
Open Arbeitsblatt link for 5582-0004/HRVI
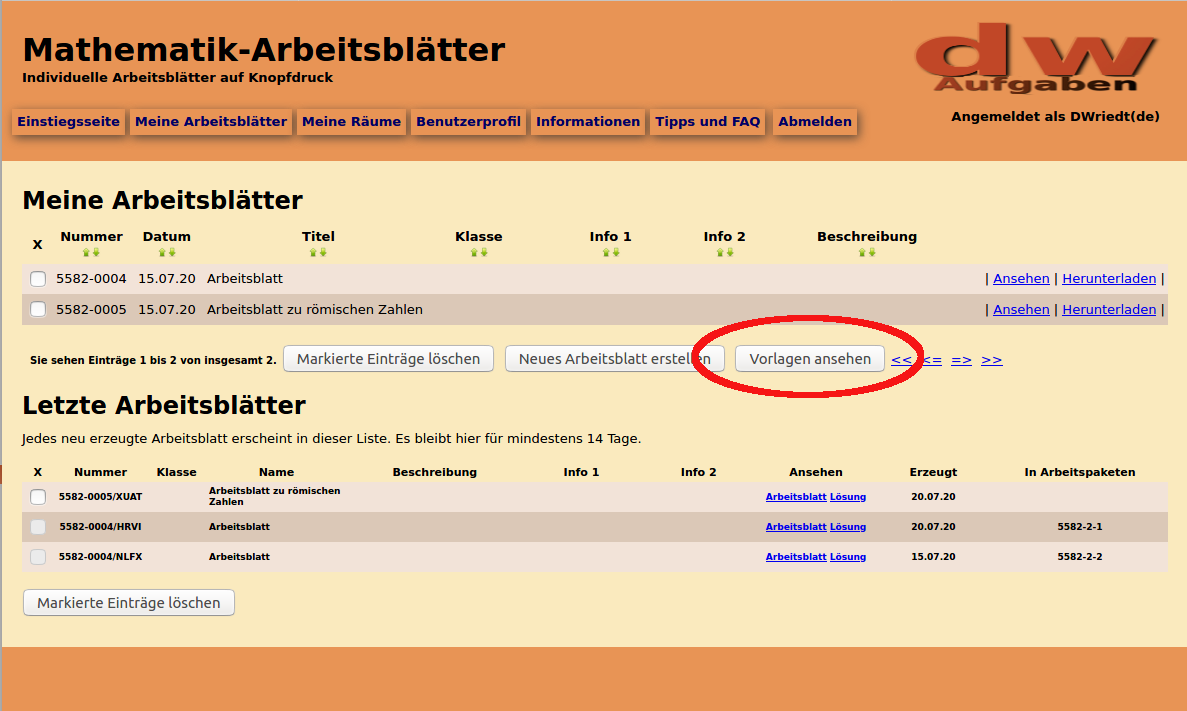[796, 527]
